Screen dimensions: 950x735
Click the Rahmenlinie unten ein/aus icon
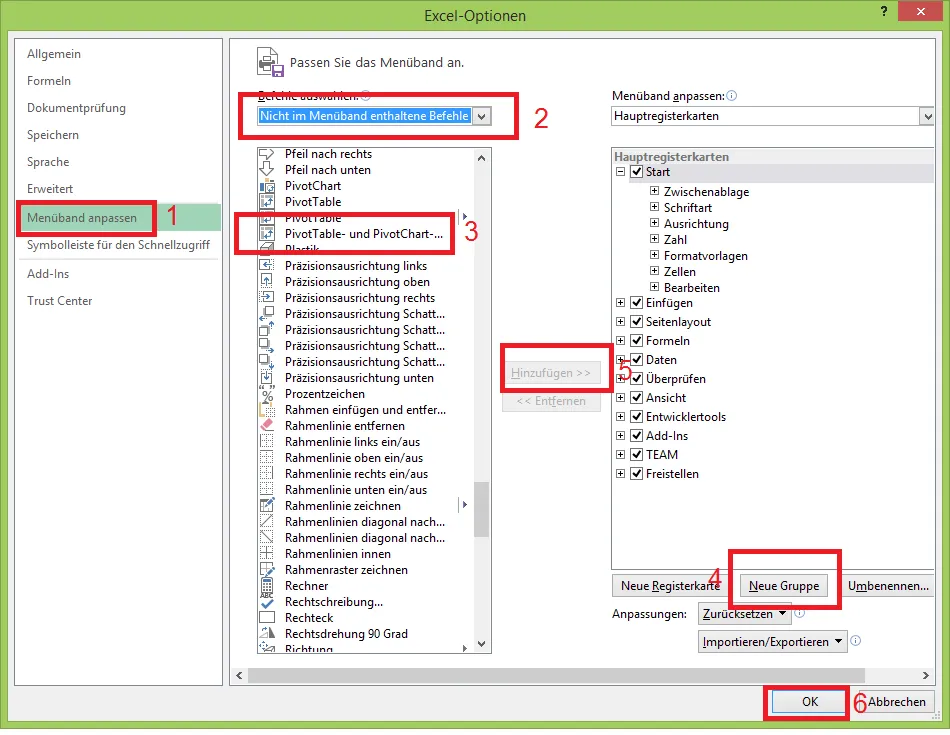click(x=267, y=490)
